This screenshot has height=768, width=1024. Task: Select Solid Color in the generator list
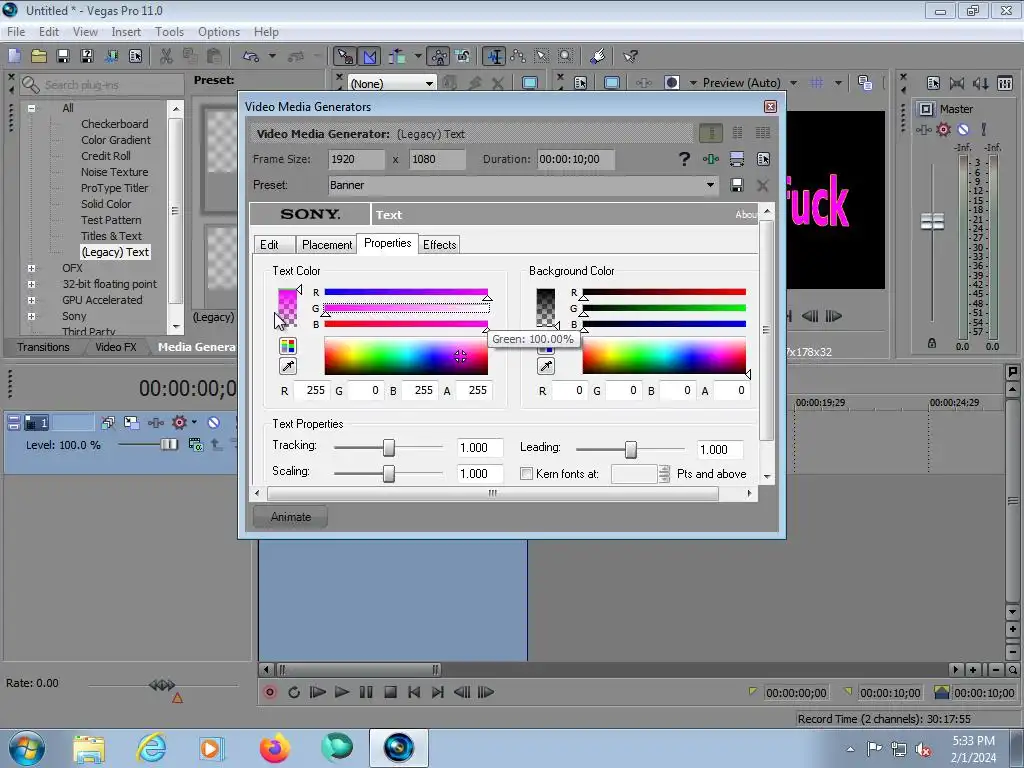[x=106, y=204]
